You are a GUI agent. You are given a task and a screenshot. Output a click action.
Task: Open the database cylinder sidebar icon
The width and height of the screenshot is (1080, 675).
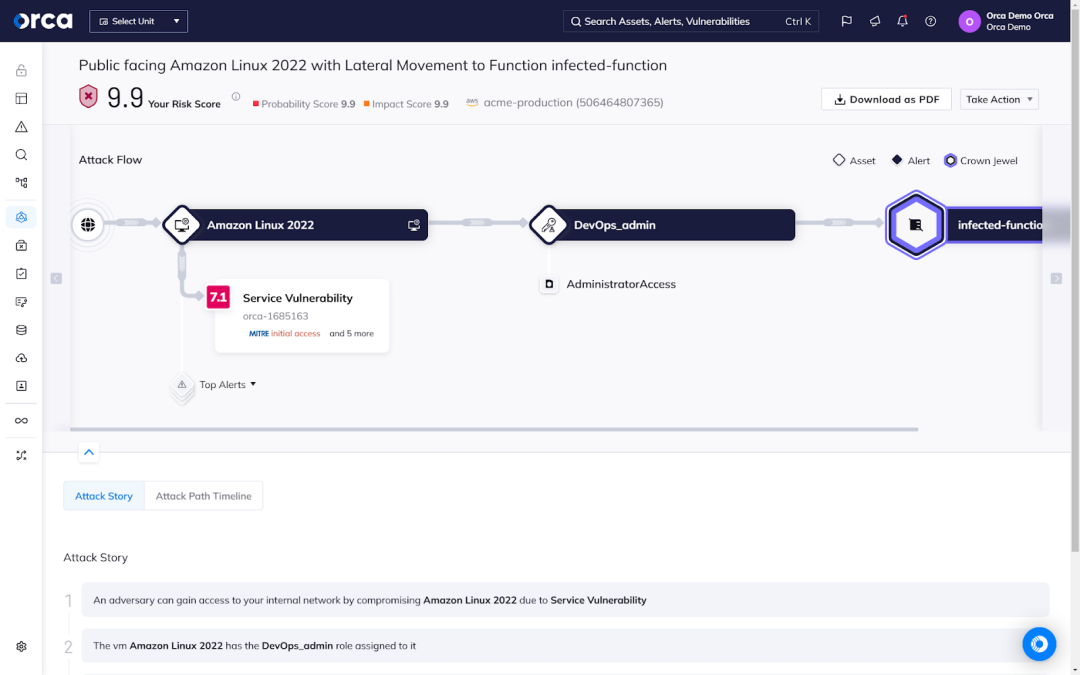coord(21,330)
